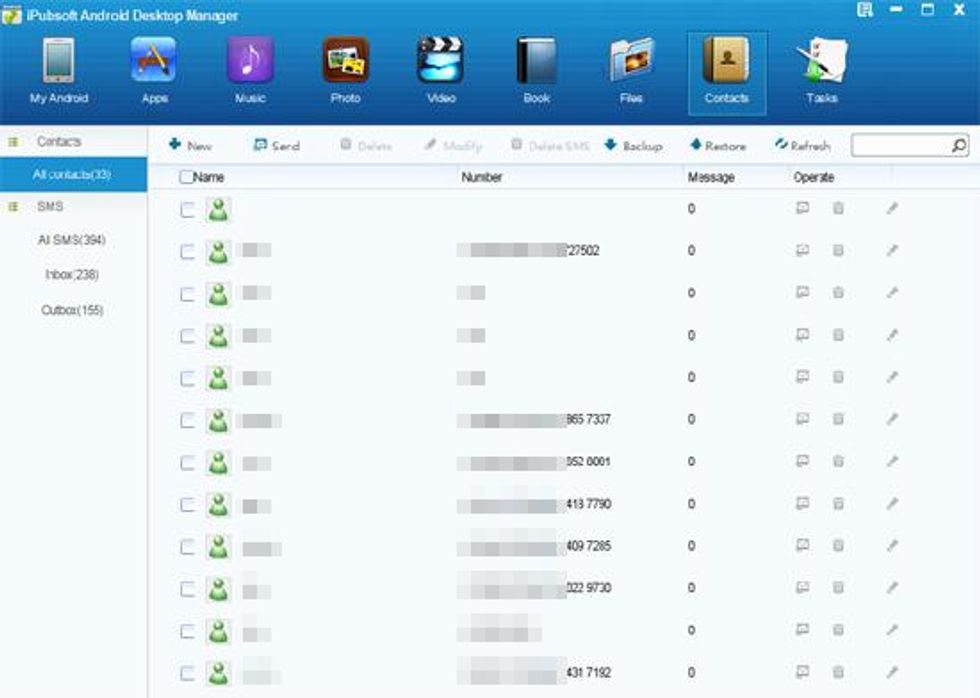The height and width of the screenshot is (698, 980).
Task: Open the title bar feedback icon
Action: tap(865, 9)
